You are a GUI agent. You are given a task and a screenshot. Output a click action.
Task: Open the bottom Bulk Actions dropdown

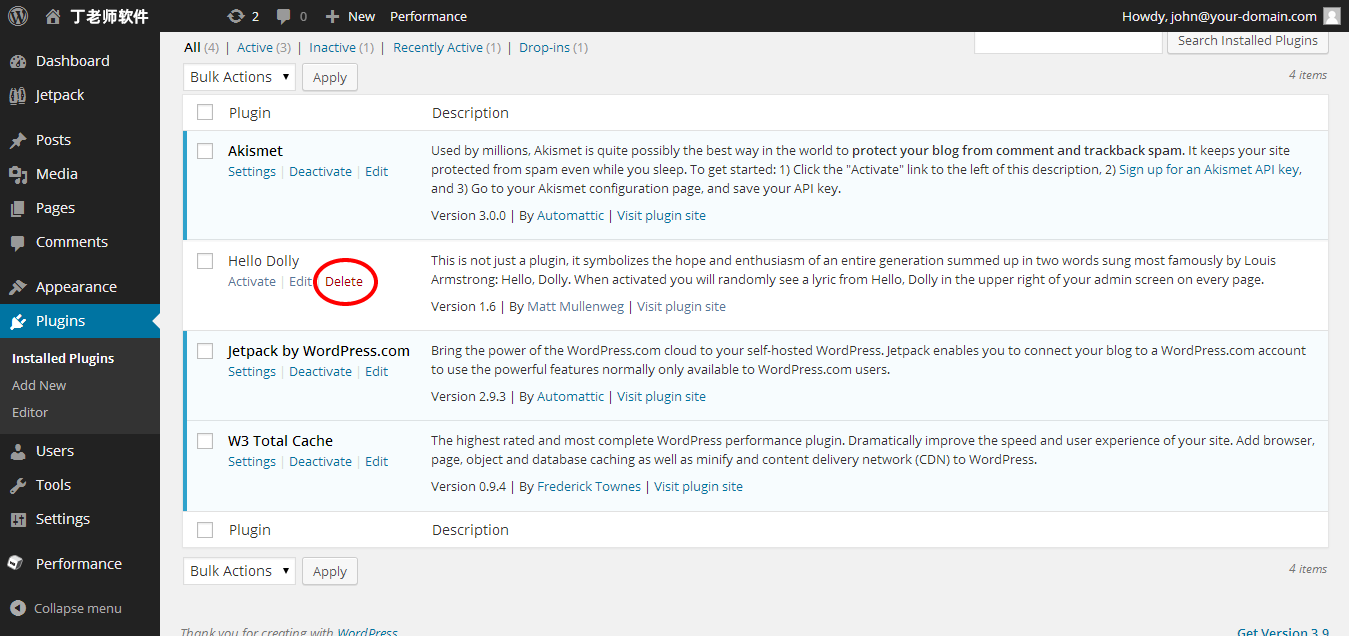pos(239,571)
